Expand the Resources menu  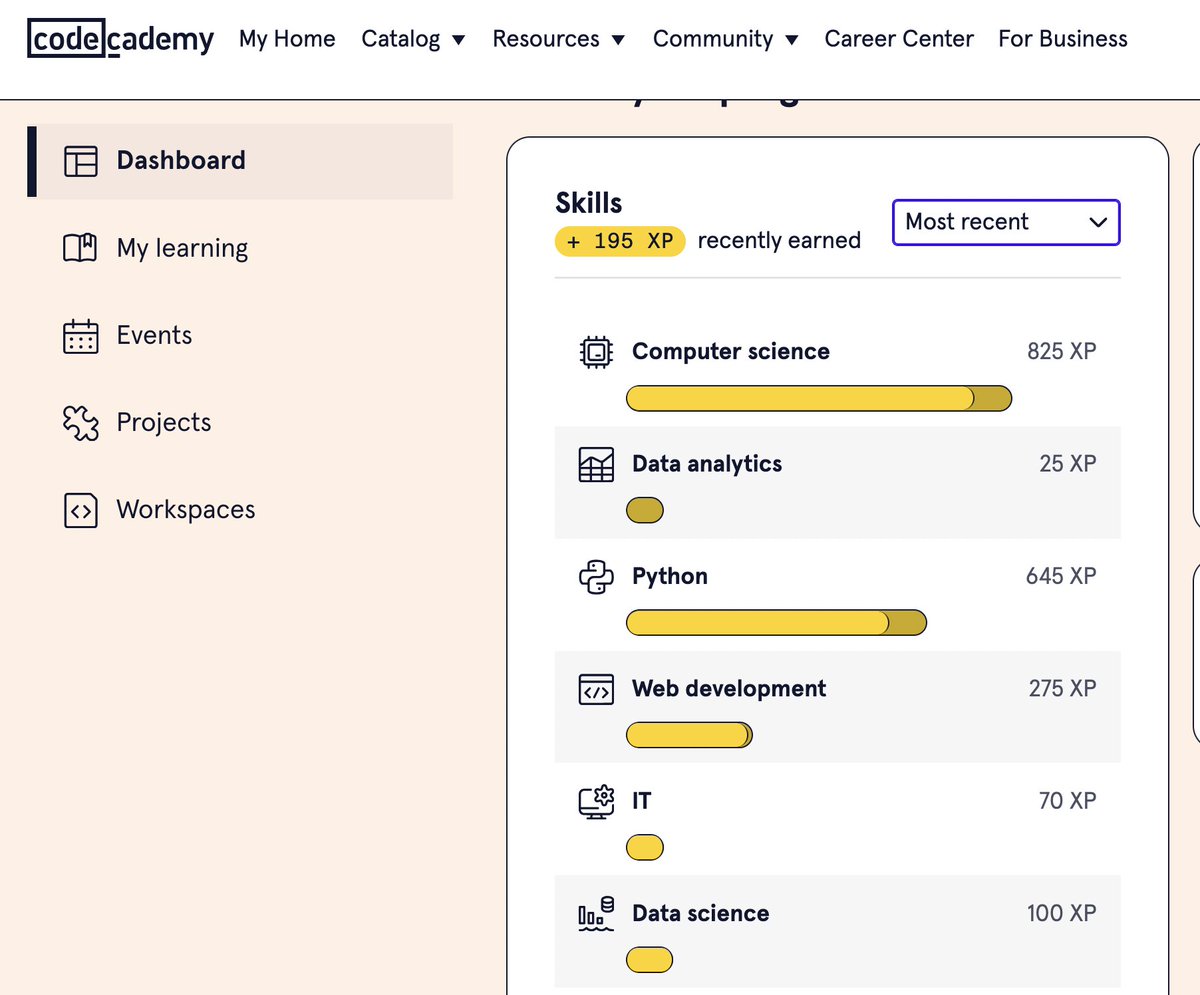pyautogui.click(x=559, y=39)
